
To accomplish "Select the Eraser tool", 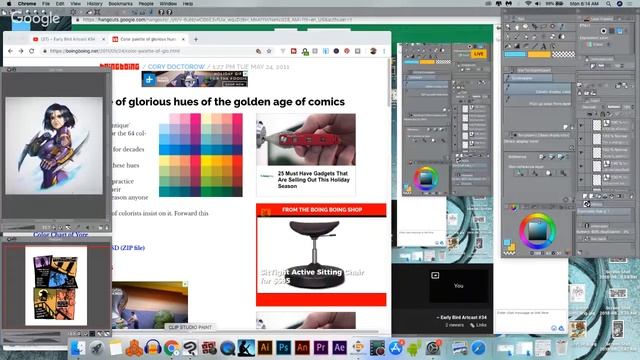I will point(552,37).
